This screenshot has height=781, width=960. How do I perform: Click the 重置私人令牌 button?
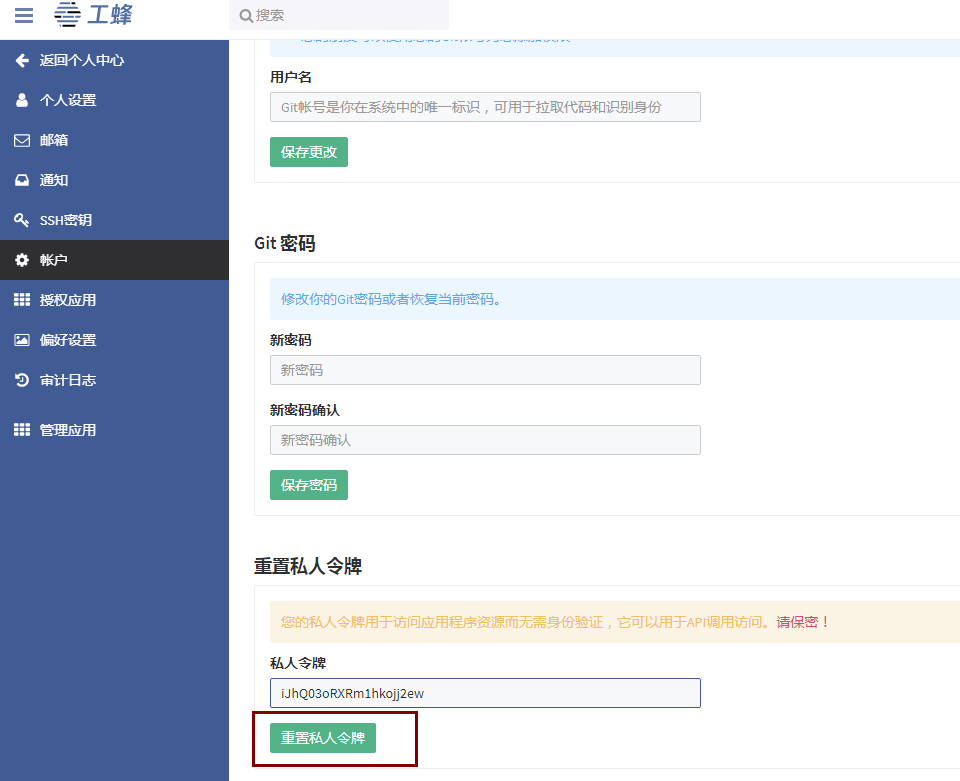point(322,738)
